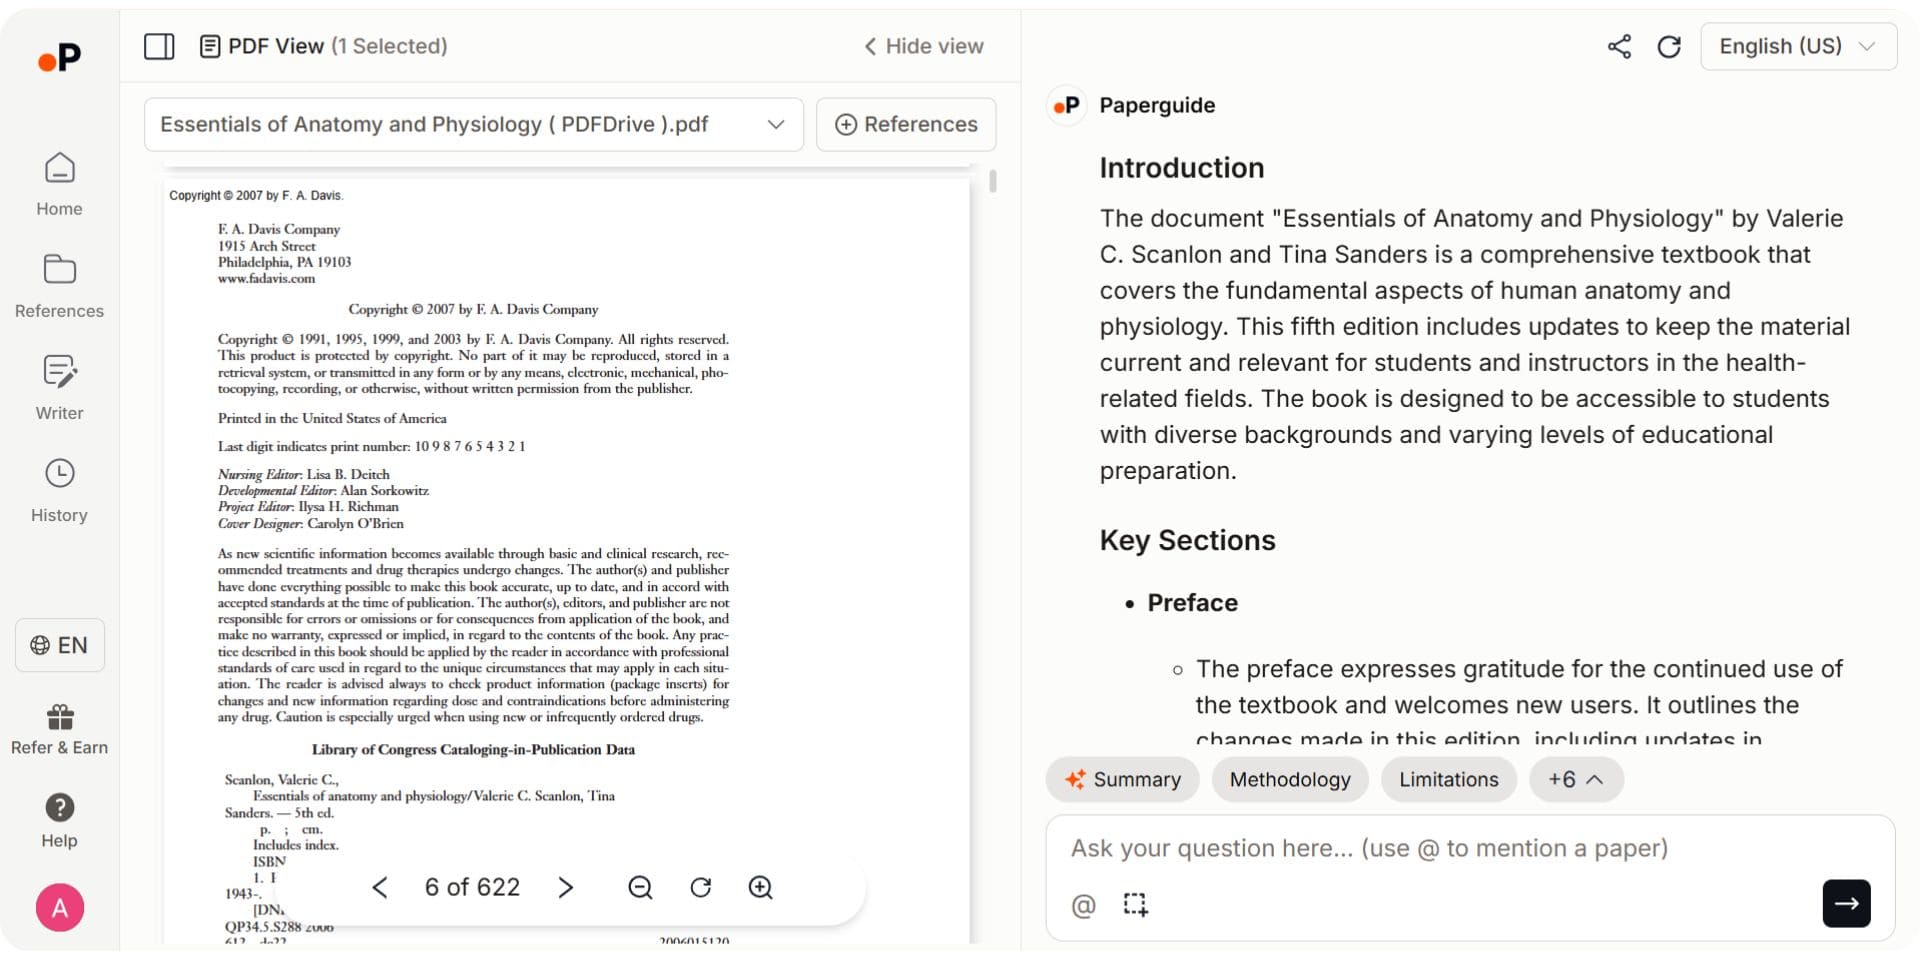Go to the next PDF page
Image resolution: width=1920 pixels, height=960 pixels.
[x=566, y=887]
